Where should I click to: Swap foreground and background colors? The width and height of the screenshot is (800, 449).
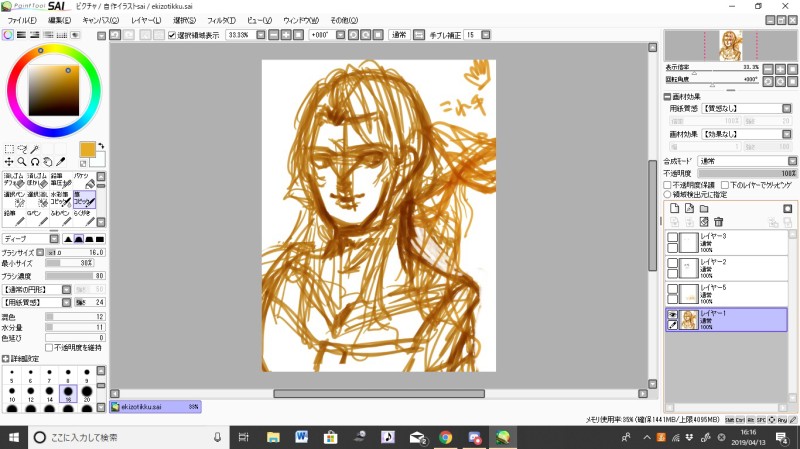pos(101,146)
